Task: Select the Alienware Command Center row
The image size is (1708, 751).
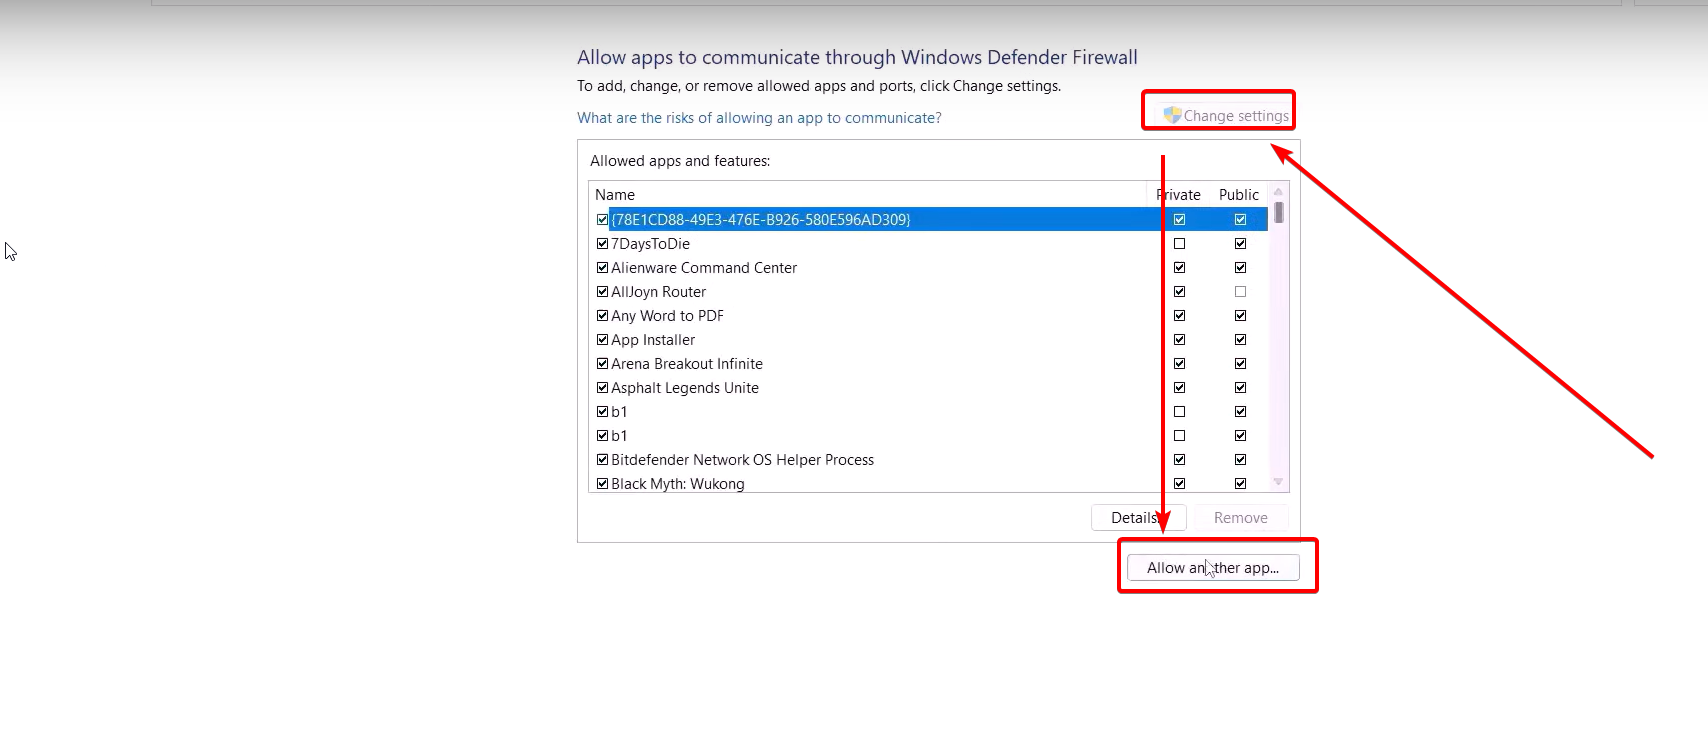Action: 929,268
